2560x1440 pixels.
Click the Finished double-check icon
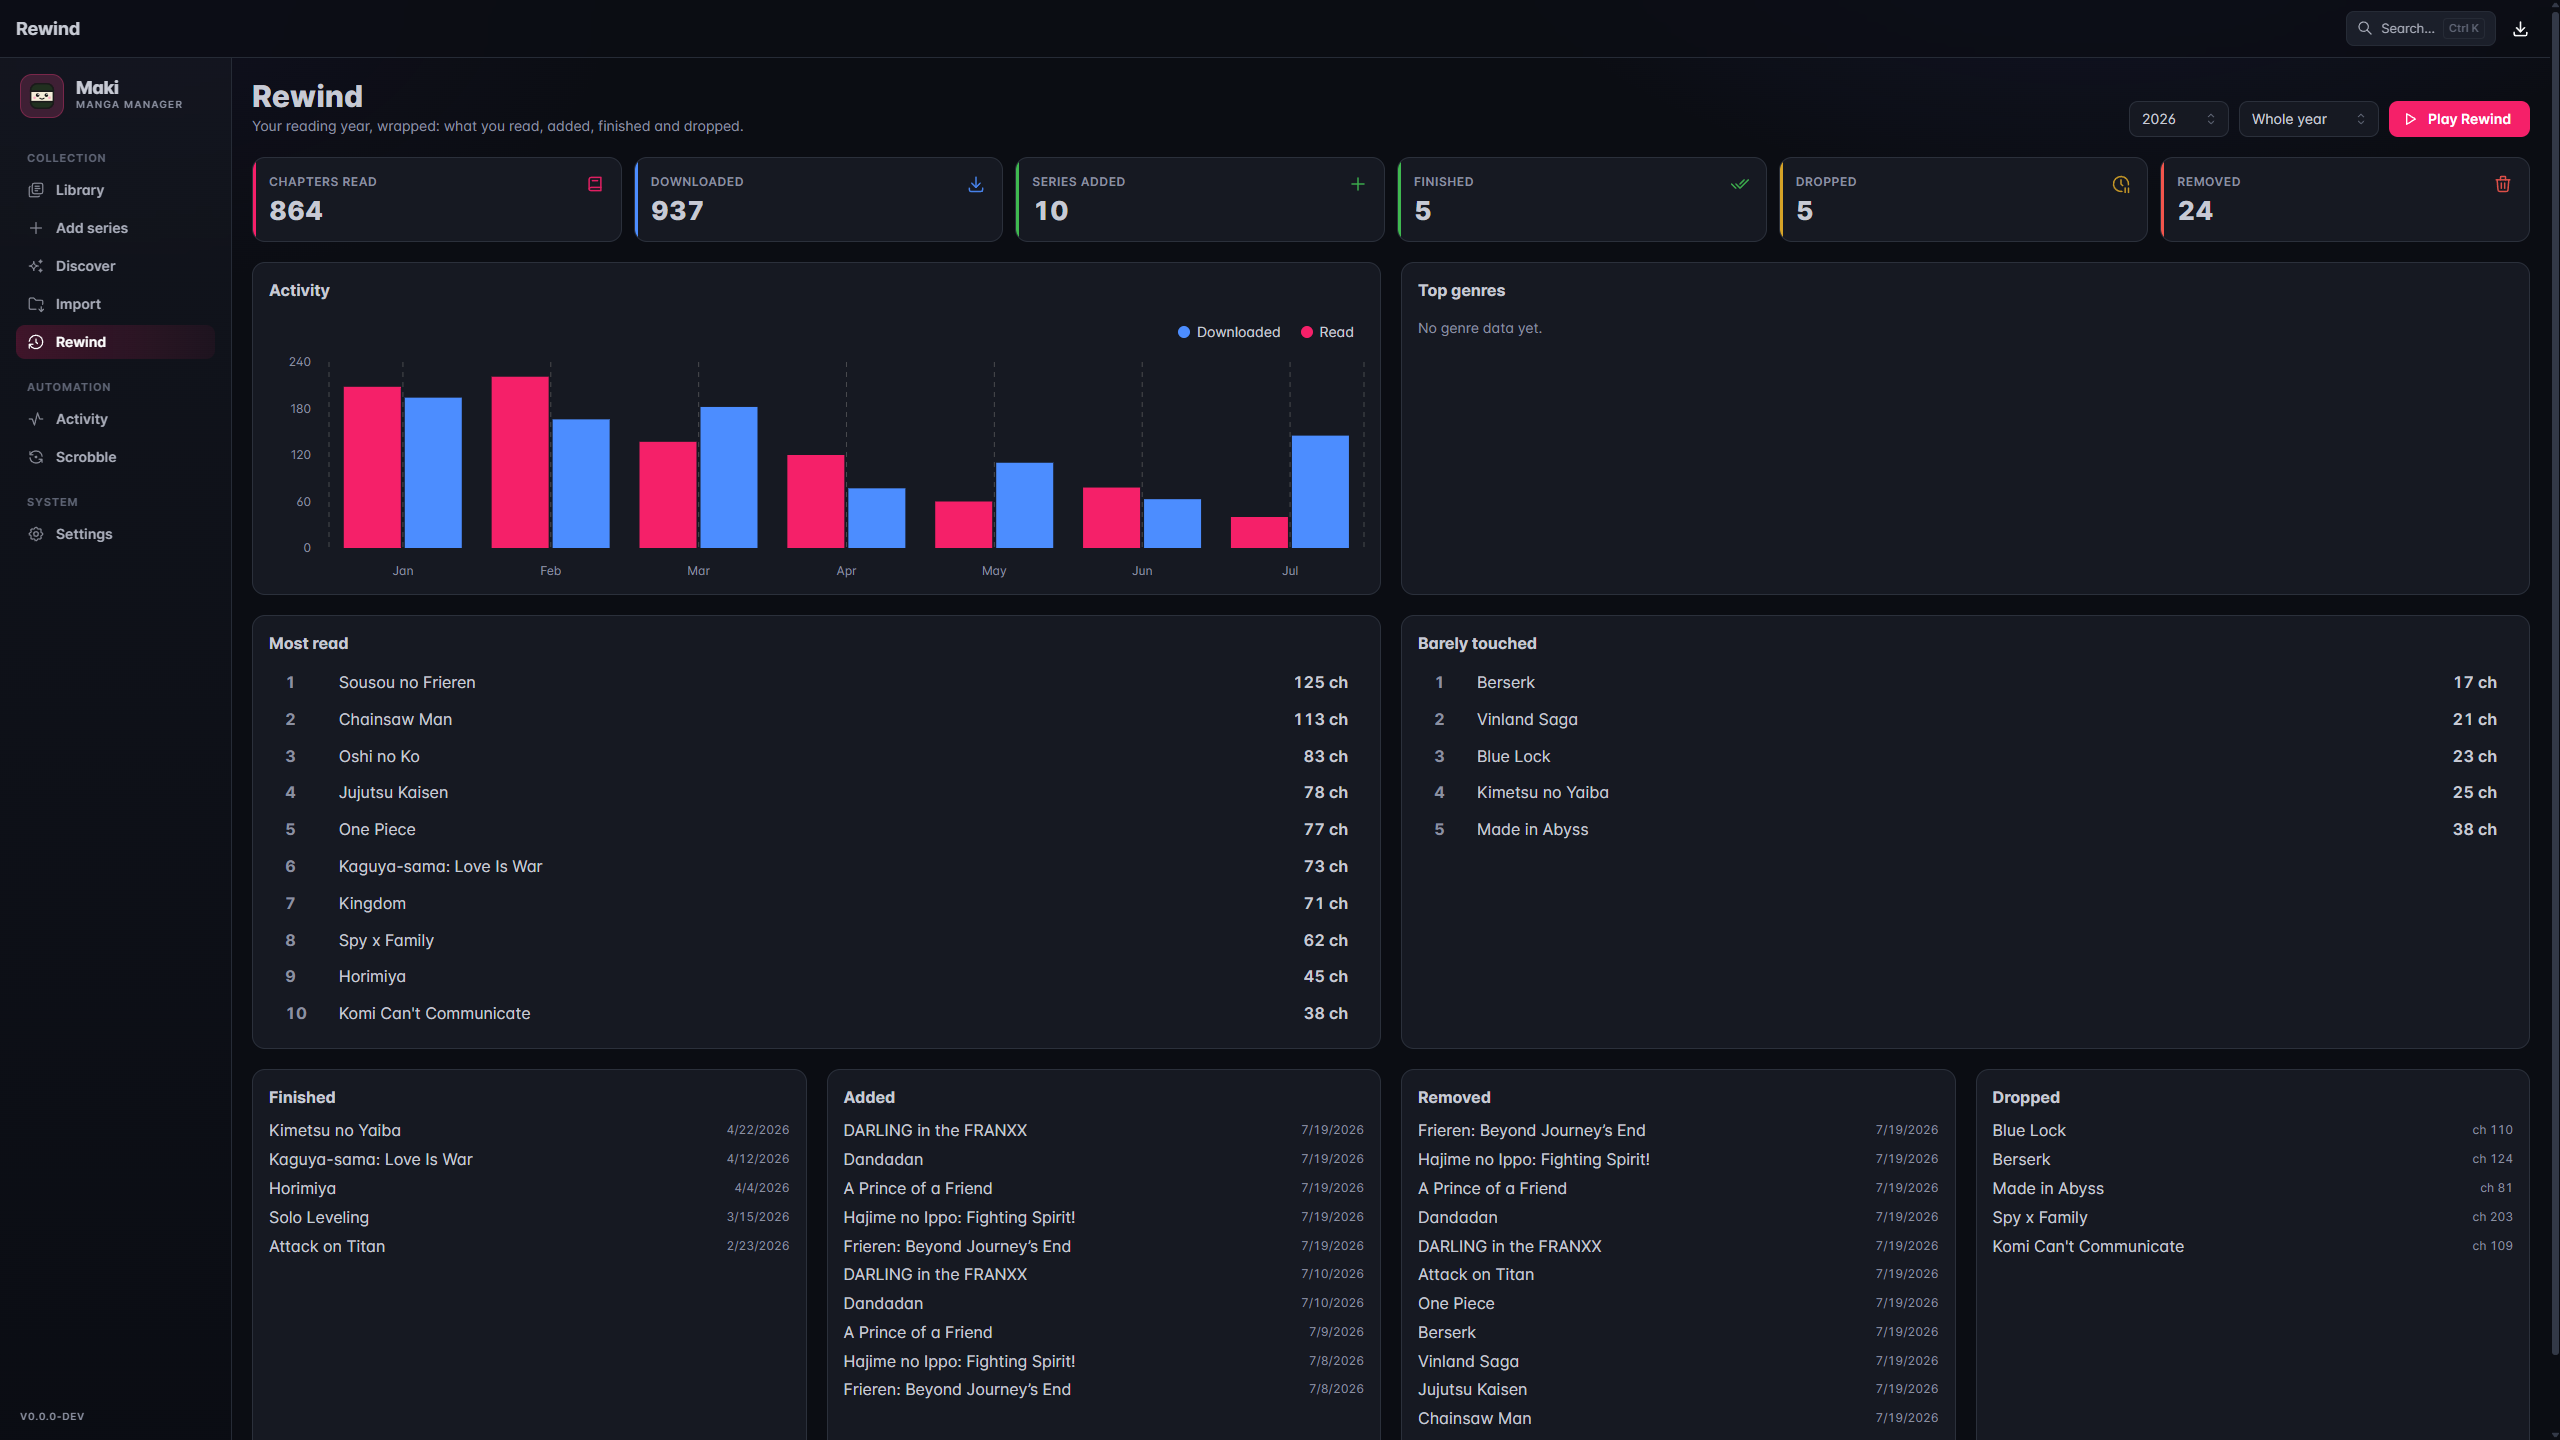coord(1740,184)
